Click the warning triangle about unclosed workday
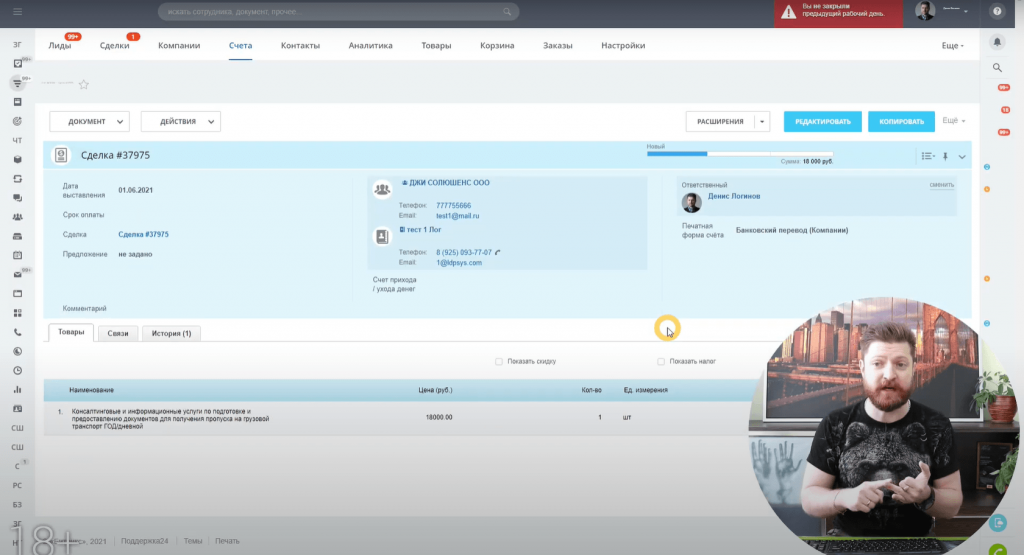Image resolution: width=1024 pixels, height=555 pixels. [789, 12]
